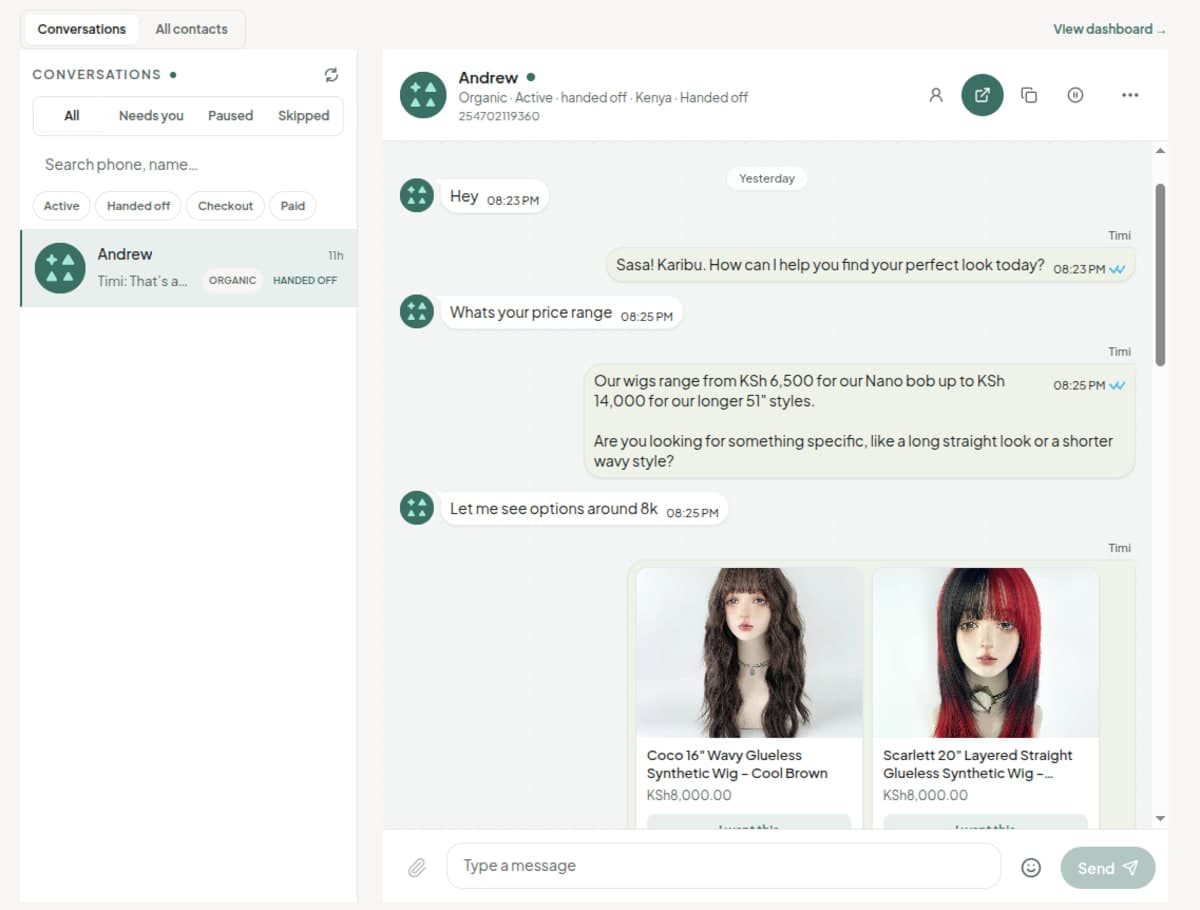Toggle the Handed off filter chip
The image size is (1200, 910).
pyautogui.click(x=138, y=206)
